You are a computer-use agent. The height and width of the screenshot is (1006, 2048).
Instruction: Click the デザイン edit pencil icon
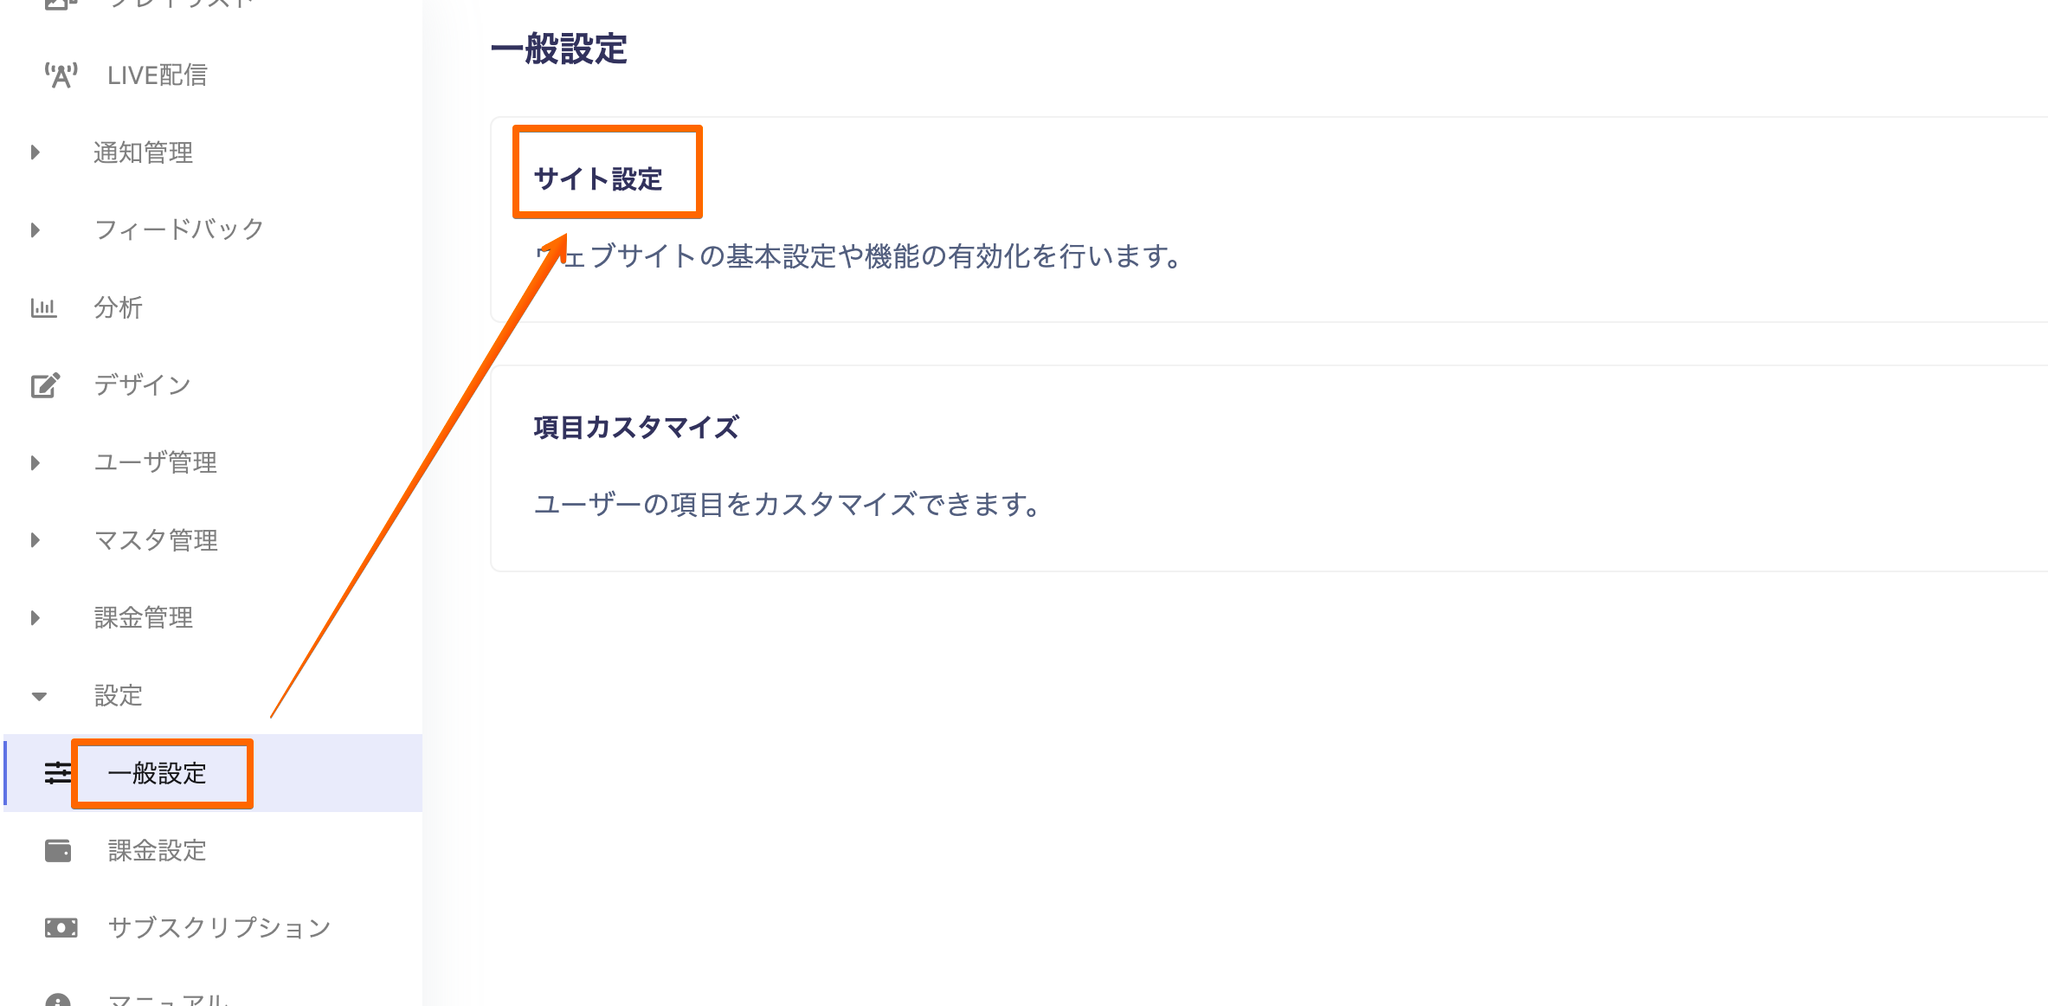(x=45, y=385)
